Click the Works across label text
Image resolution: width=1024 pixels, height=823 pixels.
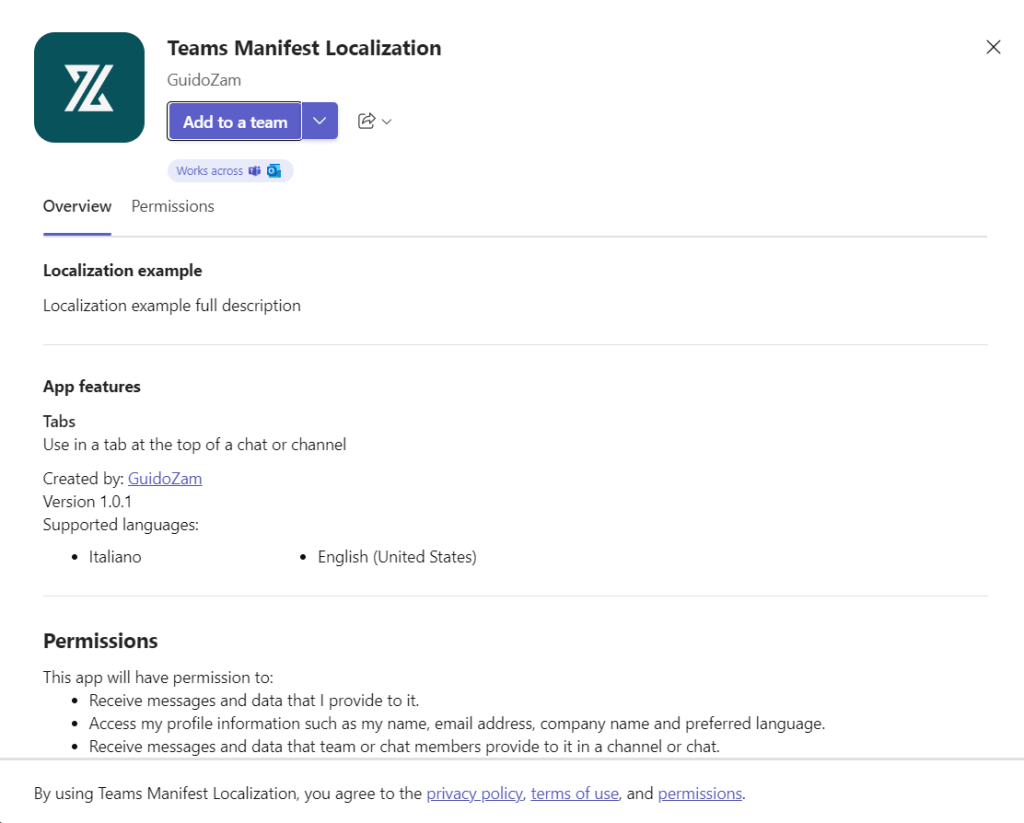209,171
